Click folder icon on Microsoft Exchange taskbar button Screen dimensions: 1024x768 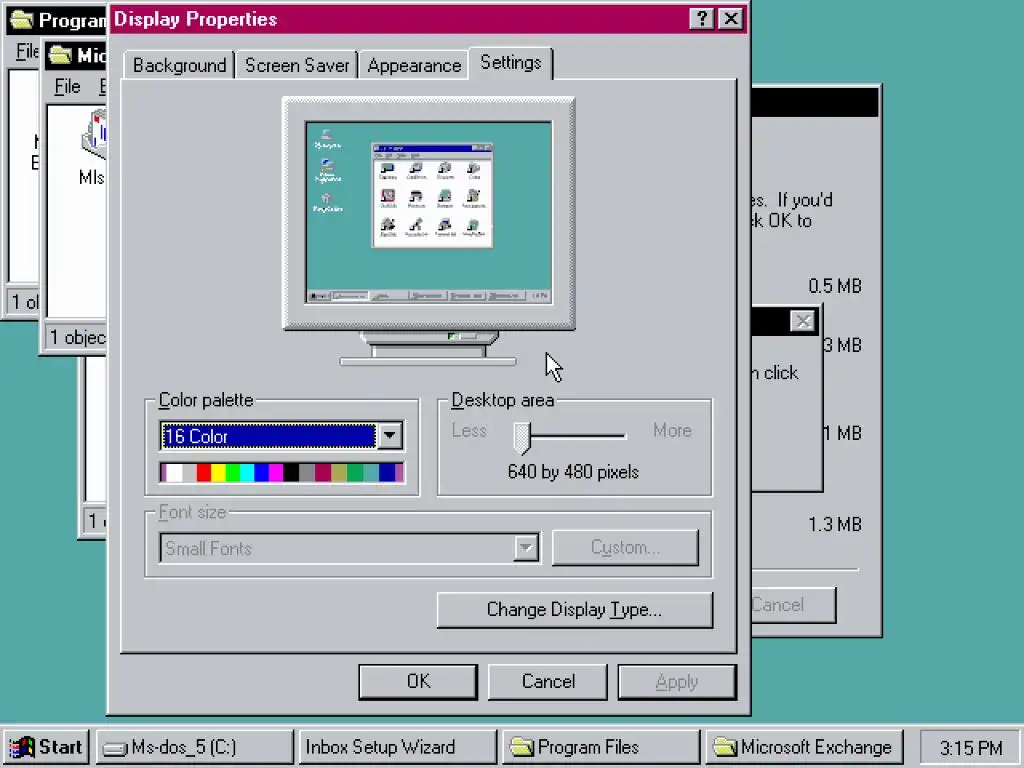(x=725, y=747)
